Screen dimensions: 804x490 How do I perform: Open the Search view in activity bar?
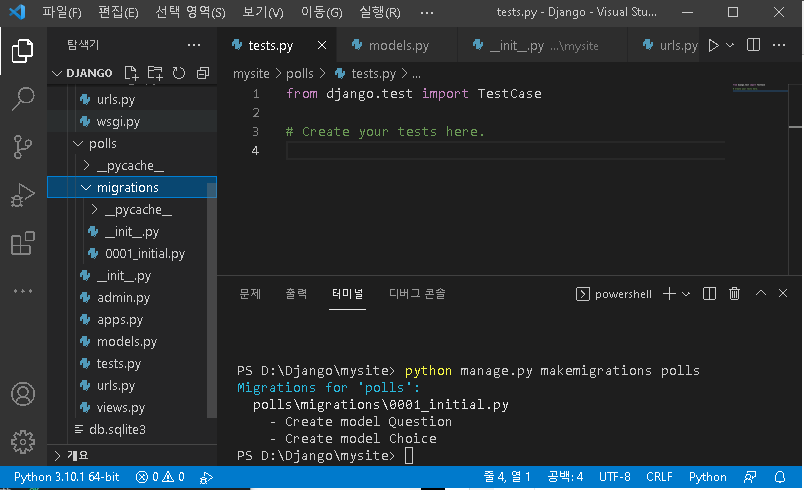click(x=23, y=98)
